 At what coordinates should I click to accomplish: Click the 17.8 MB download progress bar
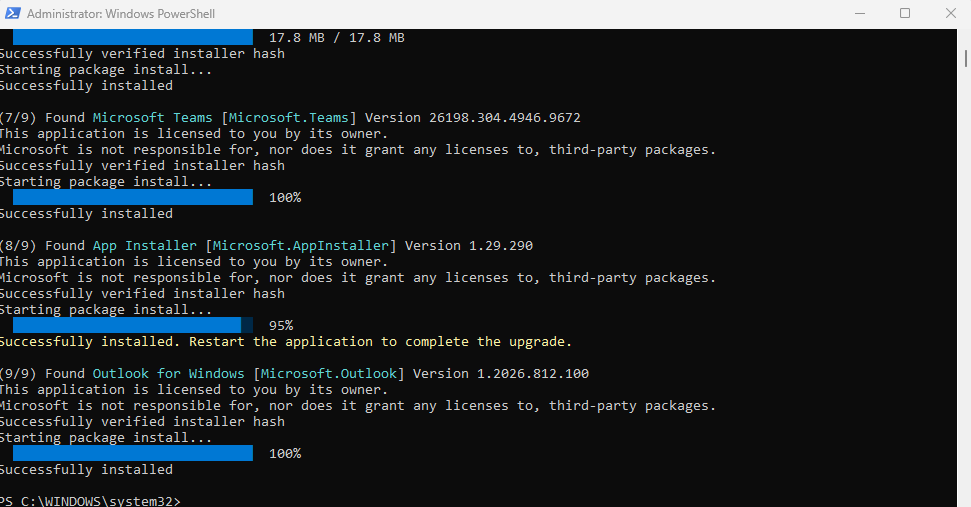(133, 37)
